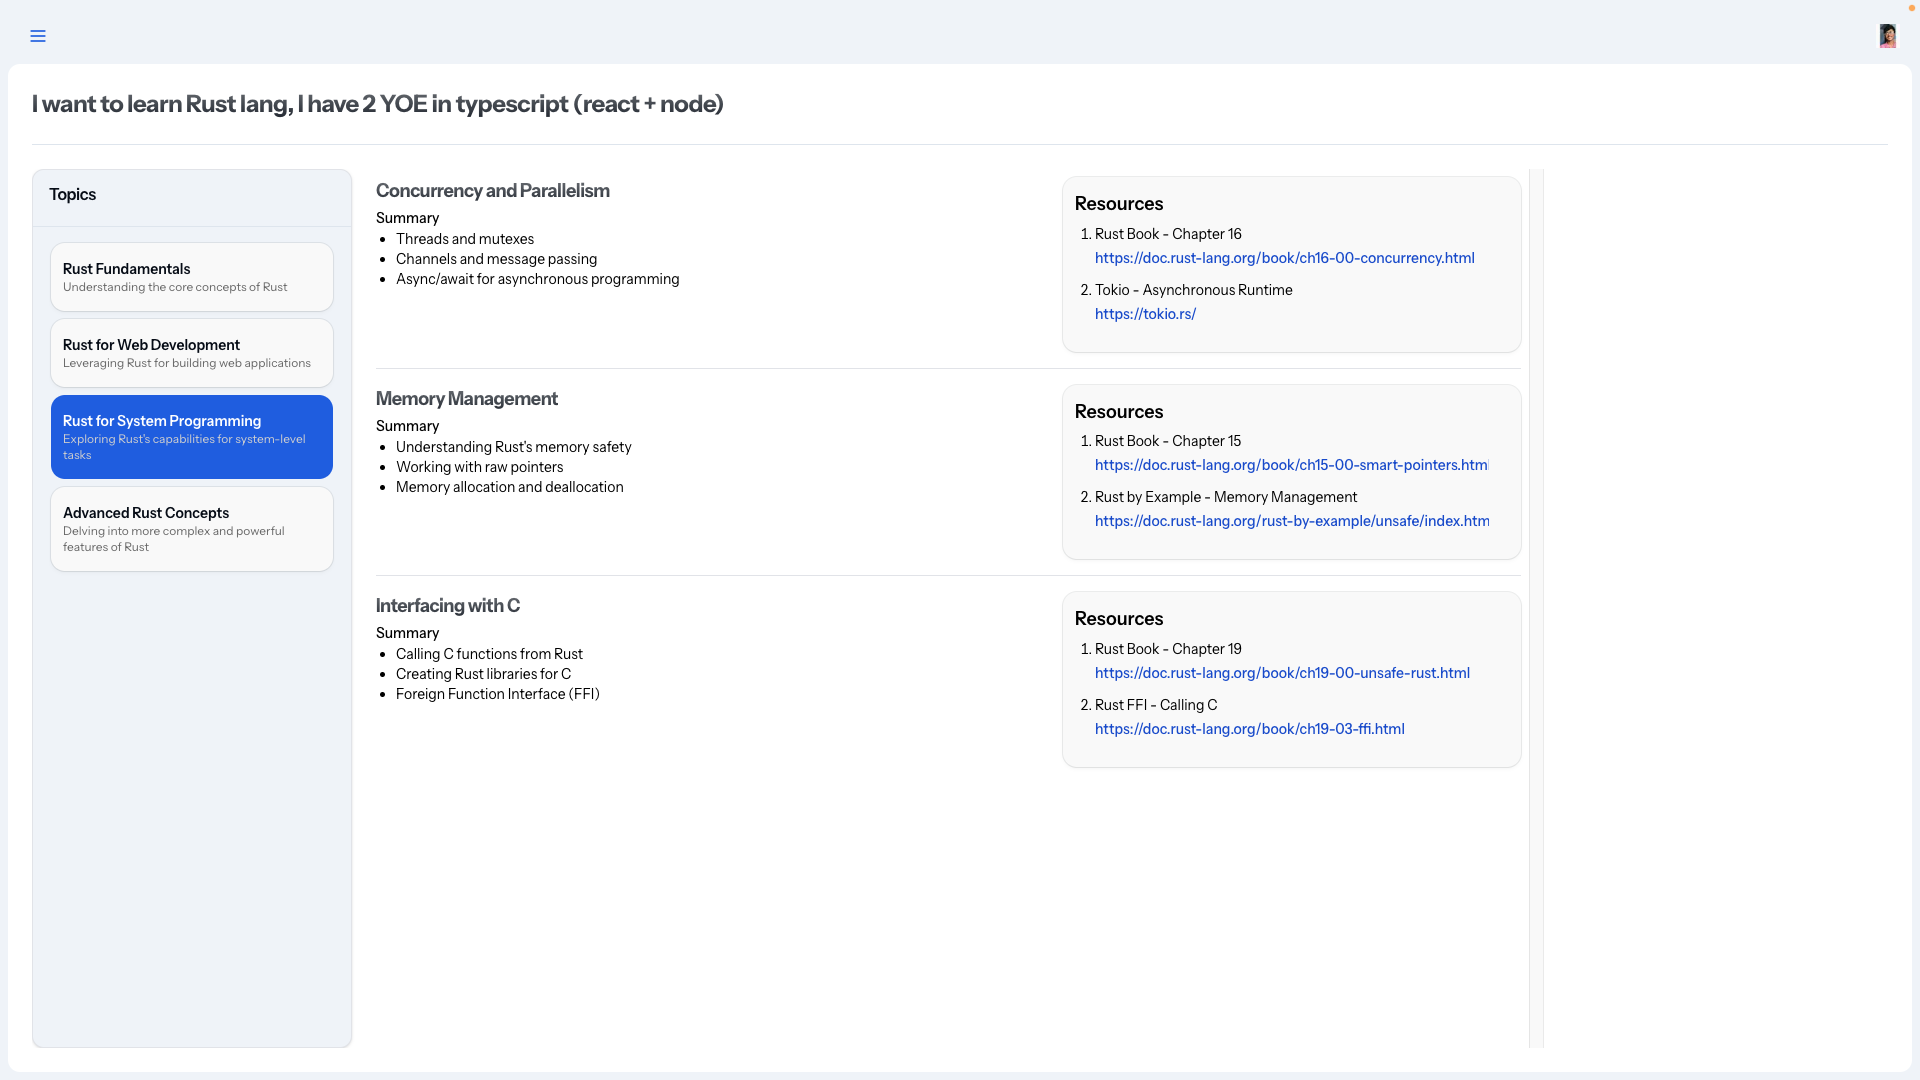
Task: Select Rust for Web Development topic
Action: coord(192,353)
